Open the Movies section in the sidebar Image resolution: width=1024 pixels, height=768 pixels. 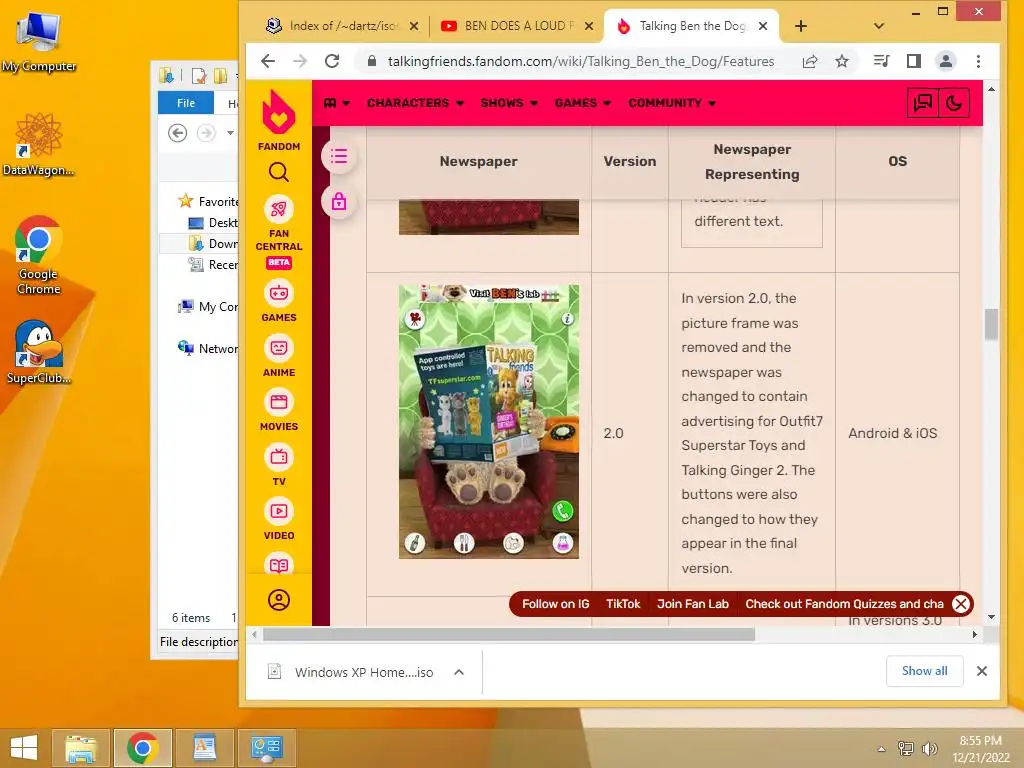(x=279, y=410)
